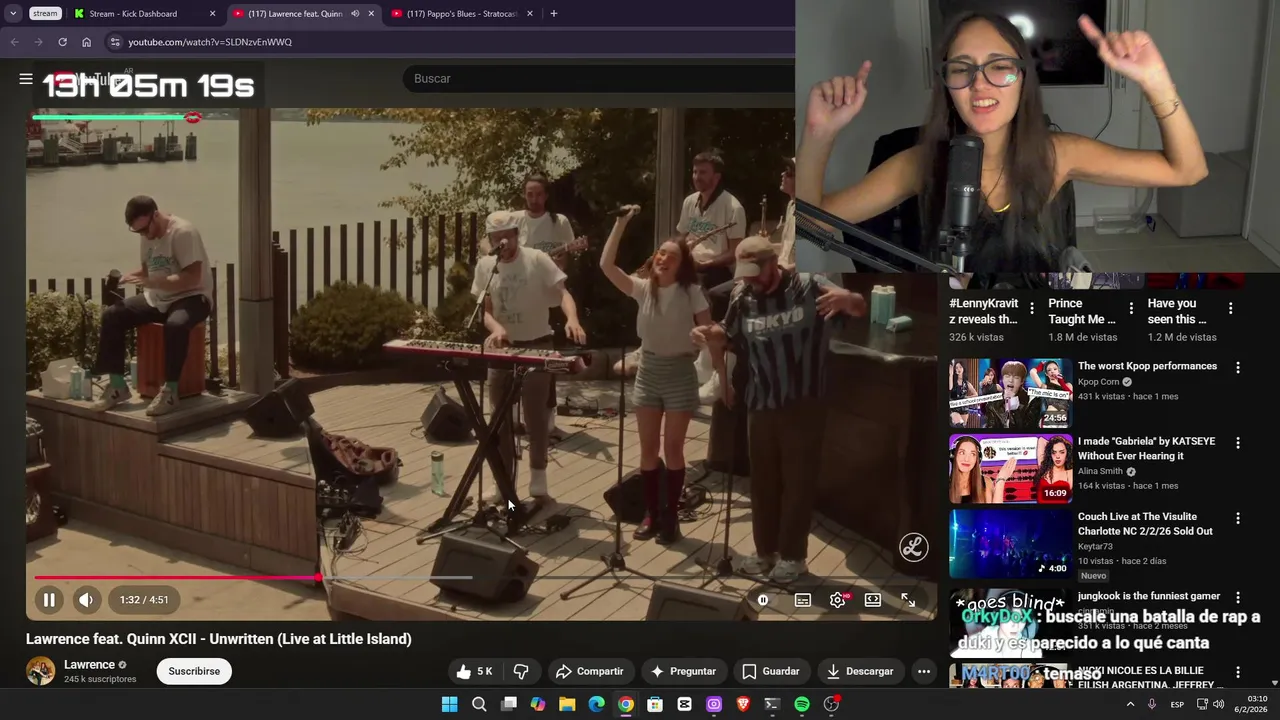
Task: Click the youtube.com address bar URL
Action: coord(210,42)
